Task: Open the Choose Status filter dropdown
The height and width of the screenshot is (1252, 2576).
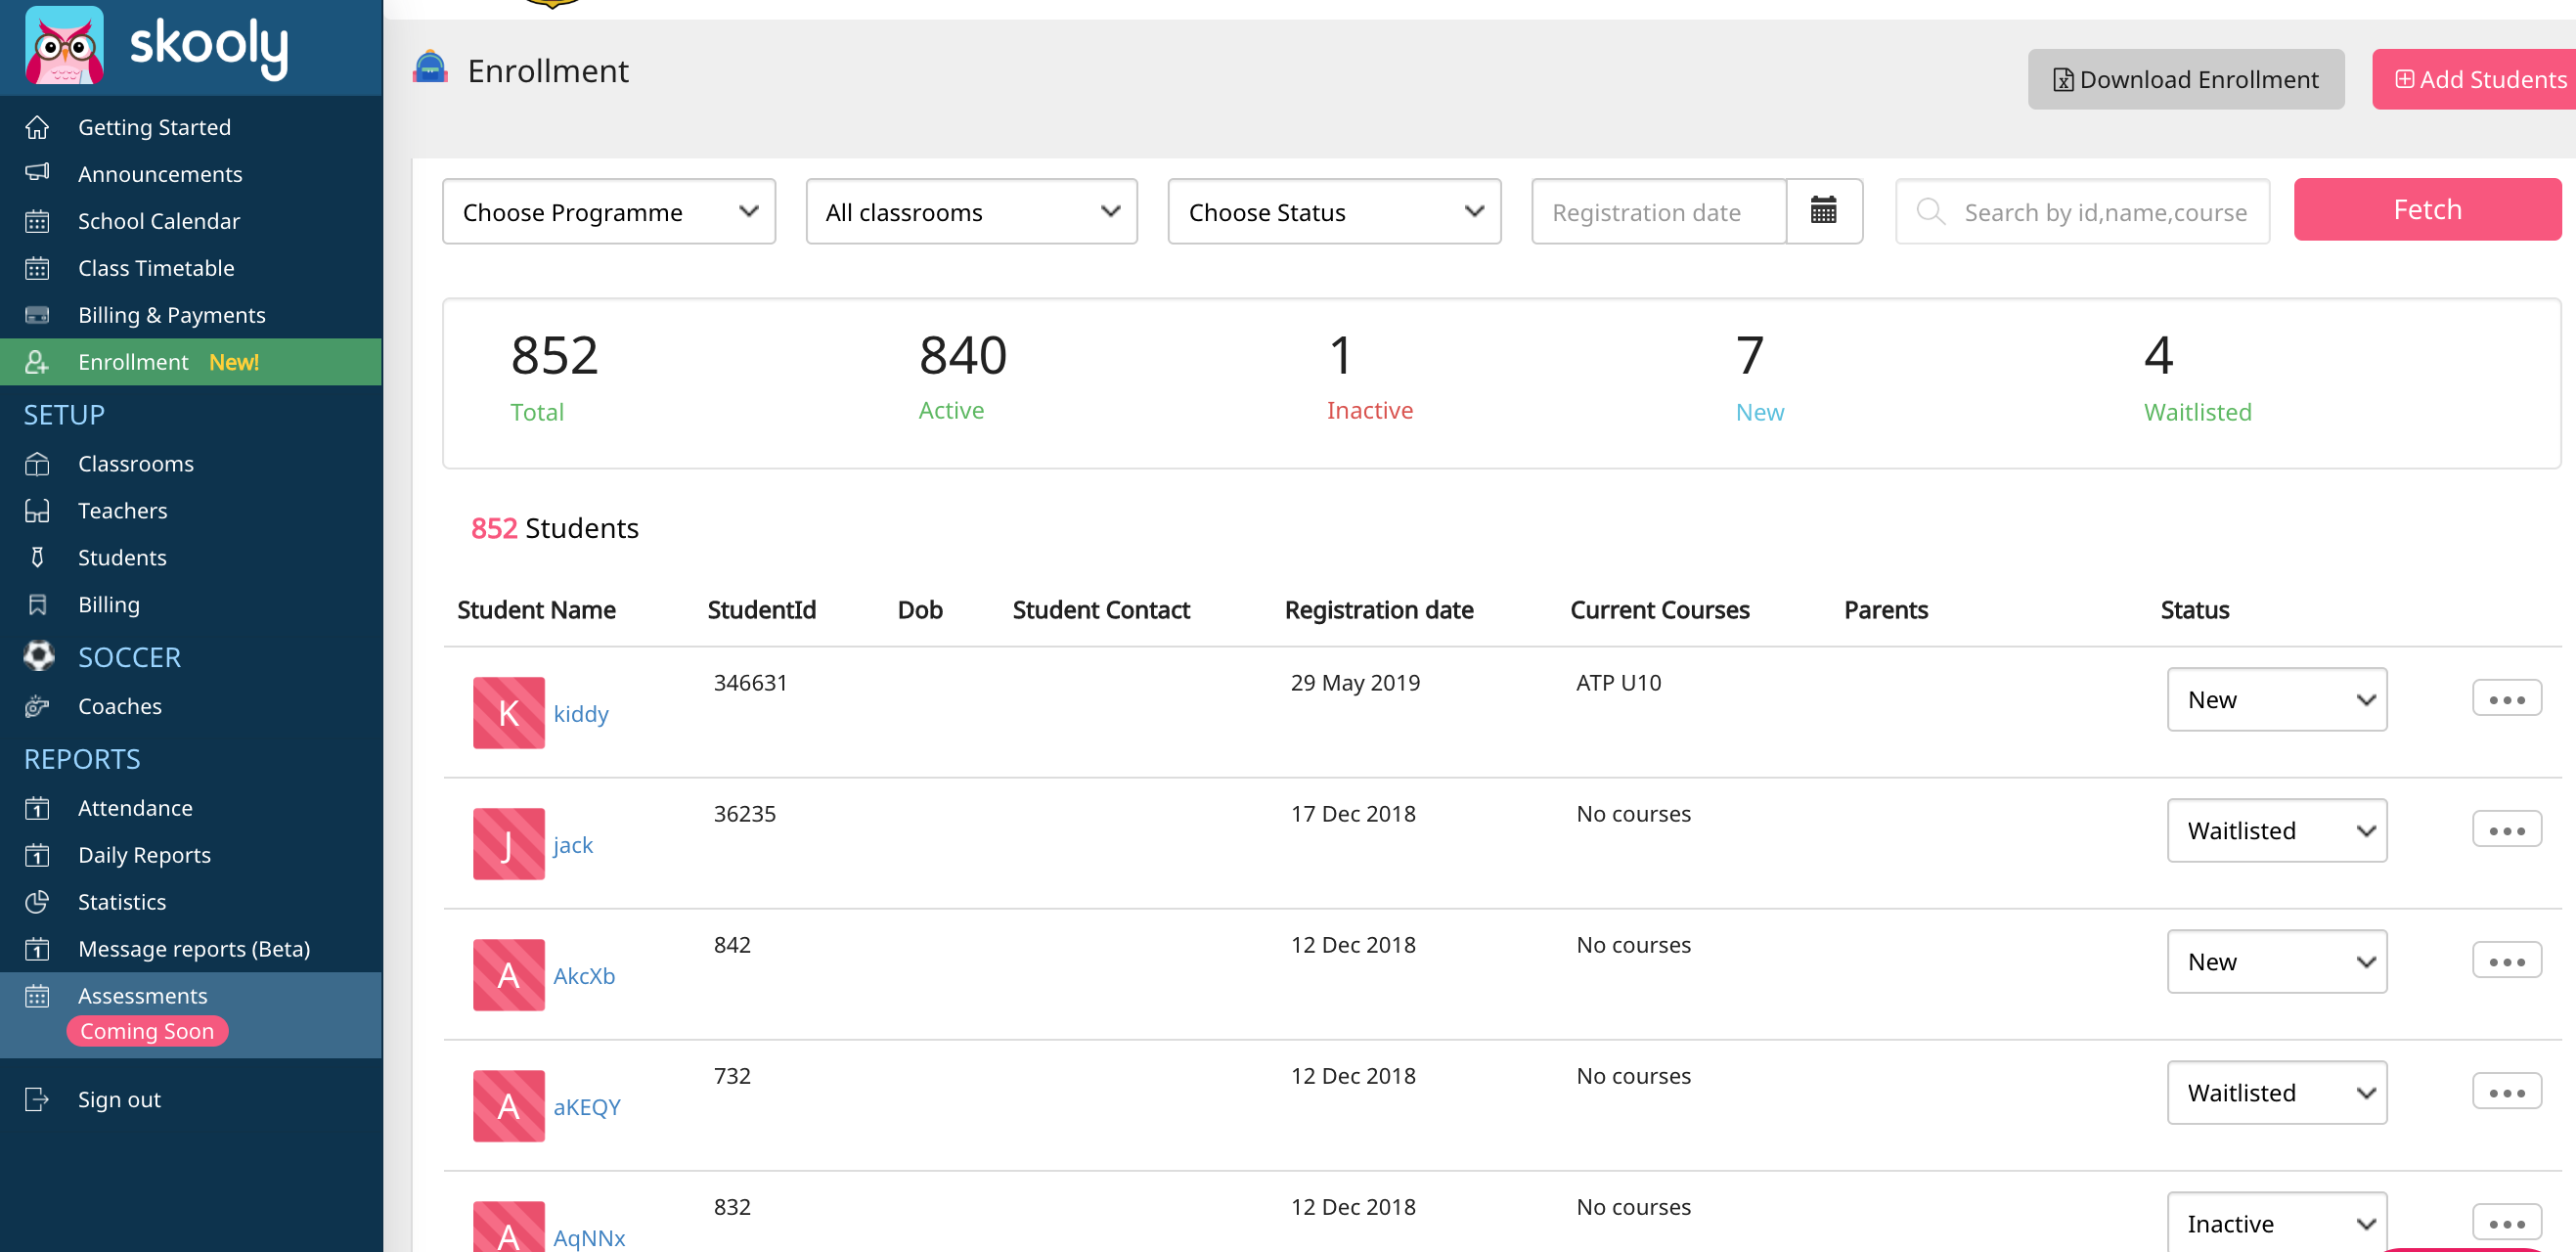Action: click(x=1334, y=211)
